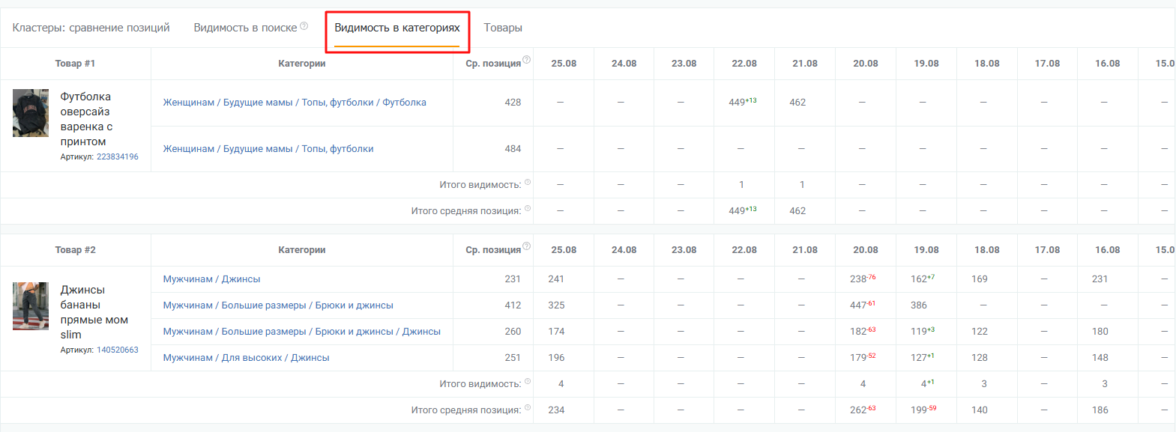1176x432 pixels.
Task: Open Итого видимость hint icon for Товар #1
Action: (527, 183)
